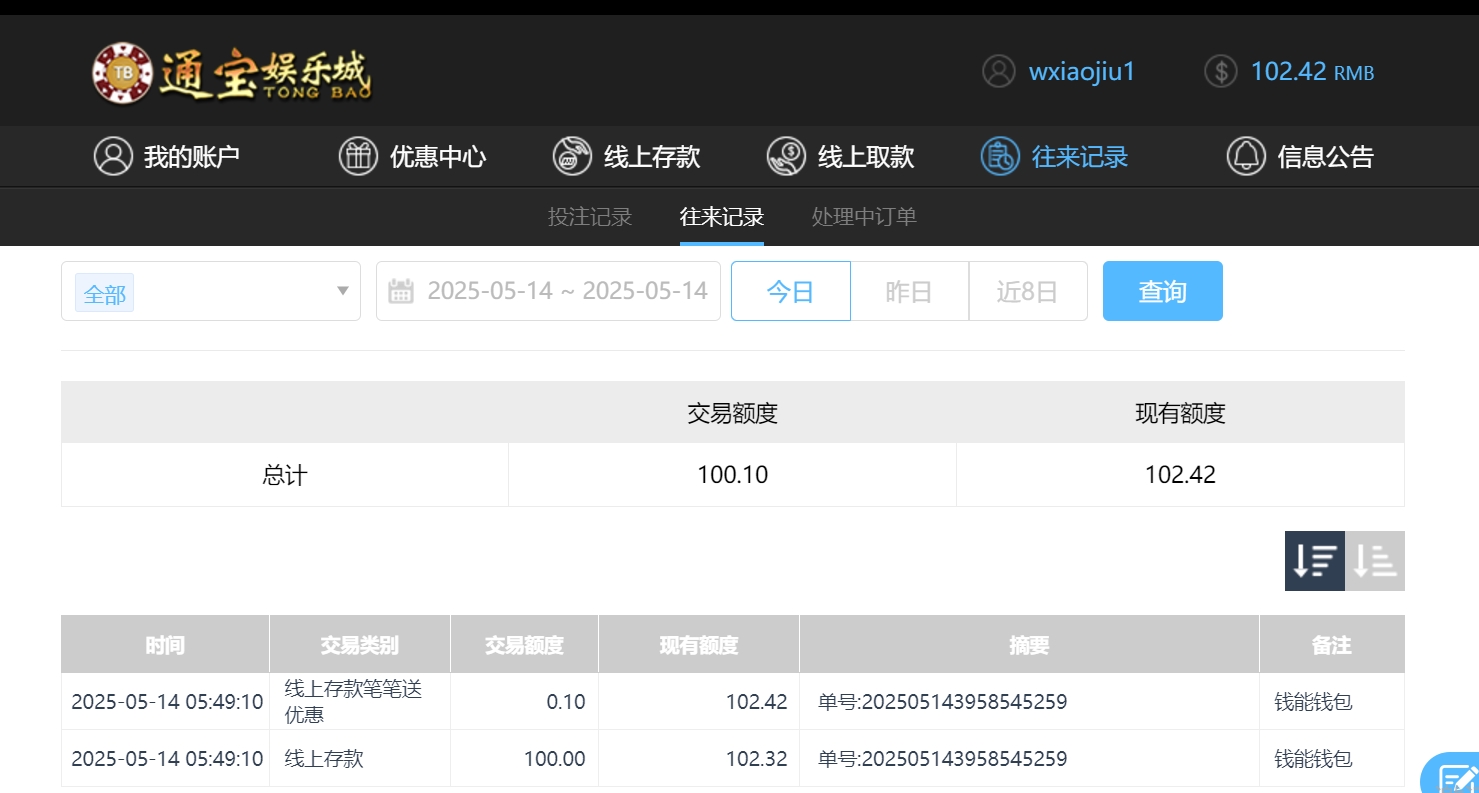Viewport: 1479px width, 793px height.
Task: Click the Tong Bao casino logo
Action: (x=231, y=72)
